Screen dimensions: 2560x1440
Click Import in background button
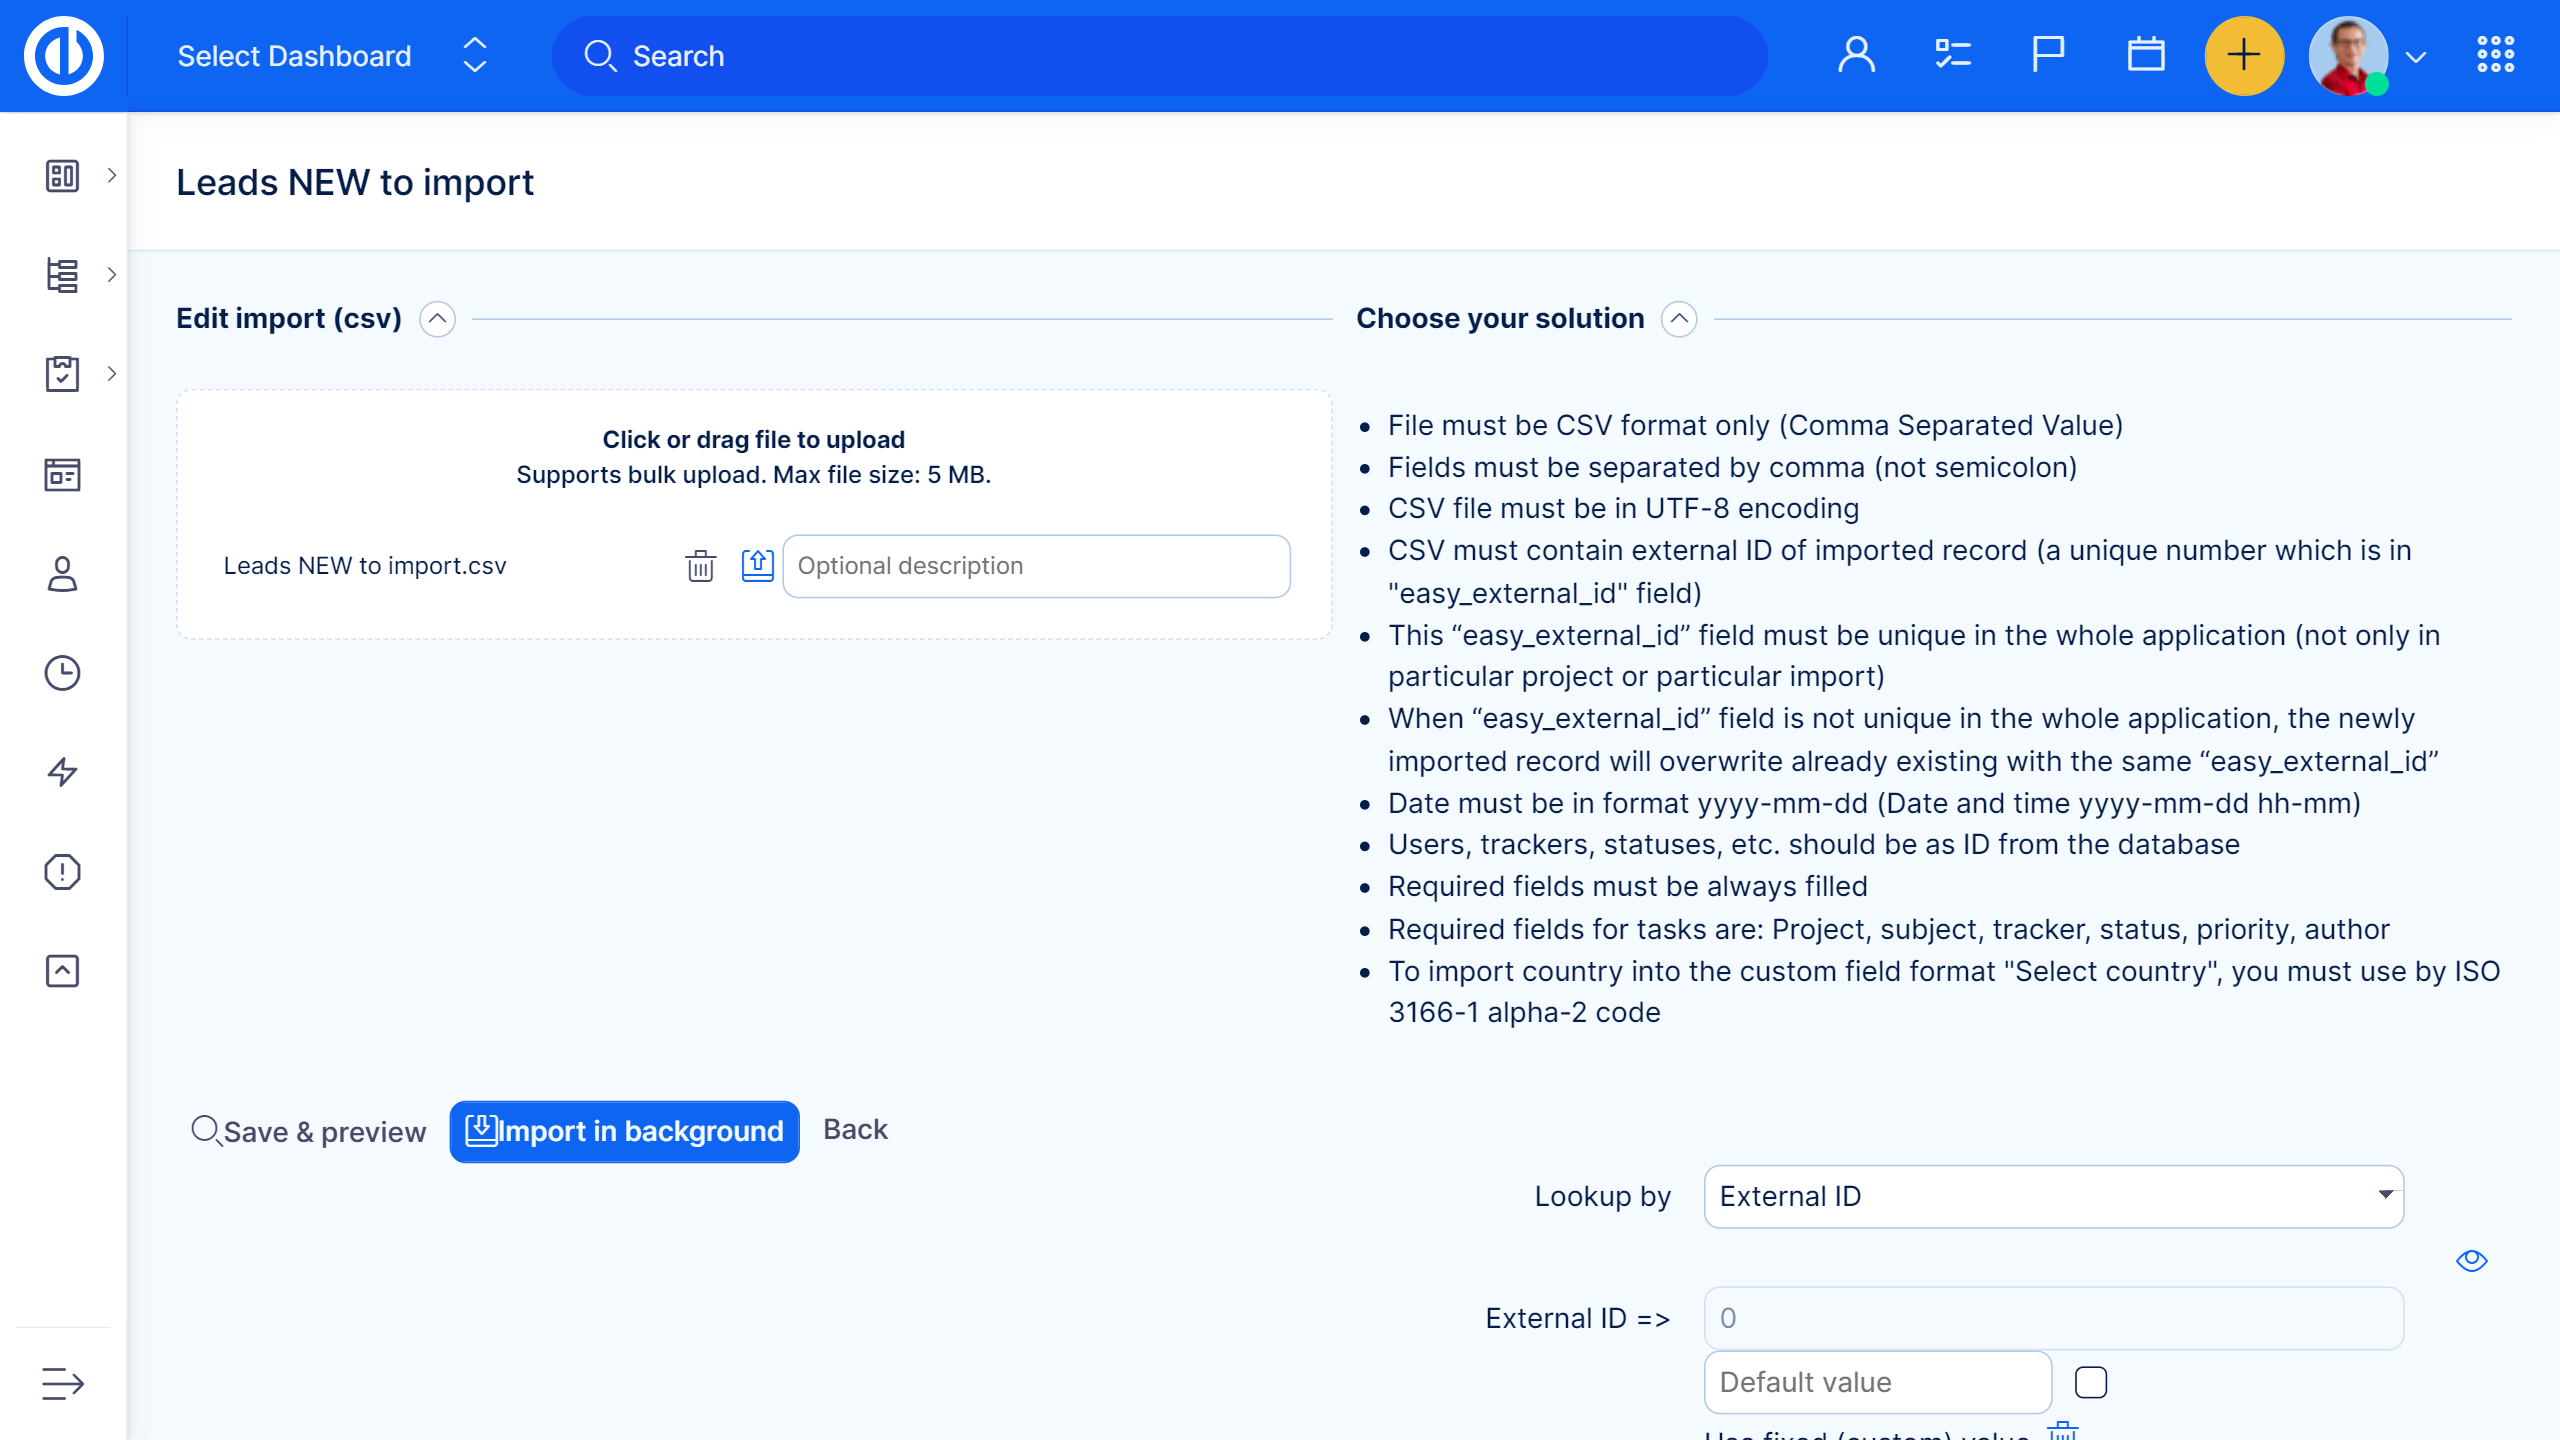(x=624, y=1131)
